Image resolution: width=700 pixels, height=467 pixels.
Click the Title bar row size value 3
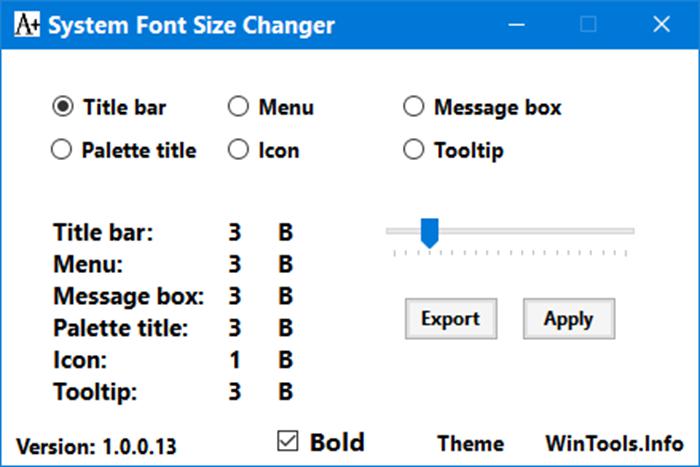(235, 233)
